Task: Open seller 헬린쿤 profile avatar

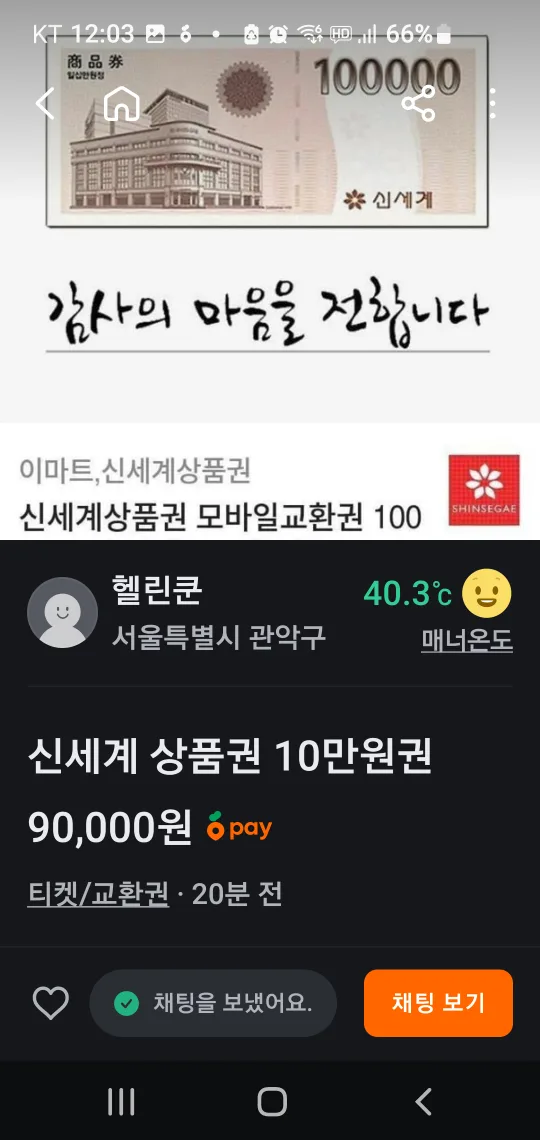Action: (63, 612)
